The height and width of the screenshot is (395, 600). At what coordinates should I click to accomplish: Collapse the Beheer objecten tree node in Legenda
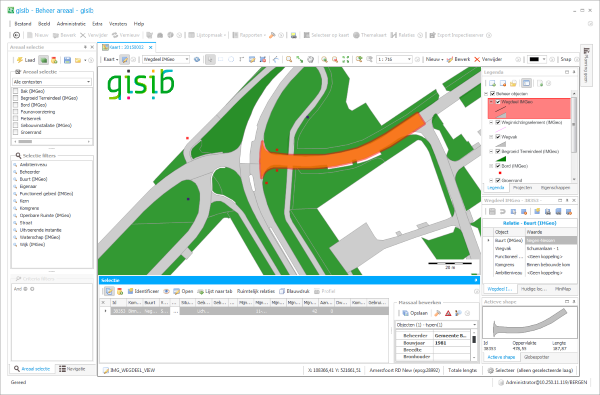pos(486,94)
